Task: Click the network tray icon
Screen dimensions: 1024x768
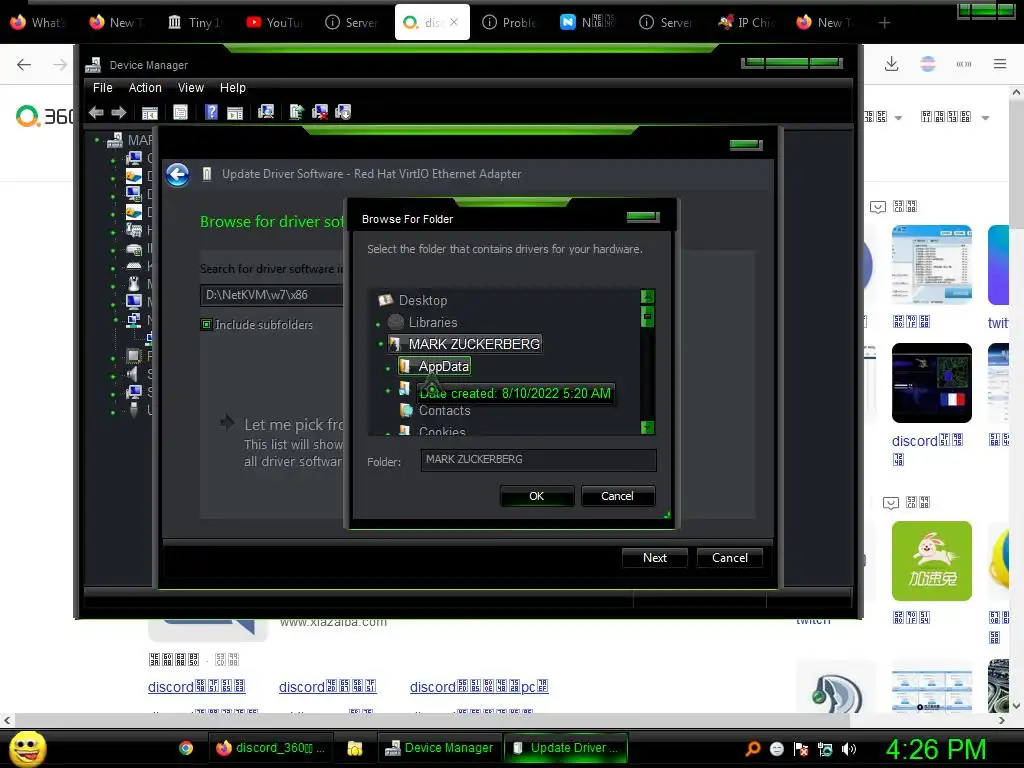Action: coord(825,749)
